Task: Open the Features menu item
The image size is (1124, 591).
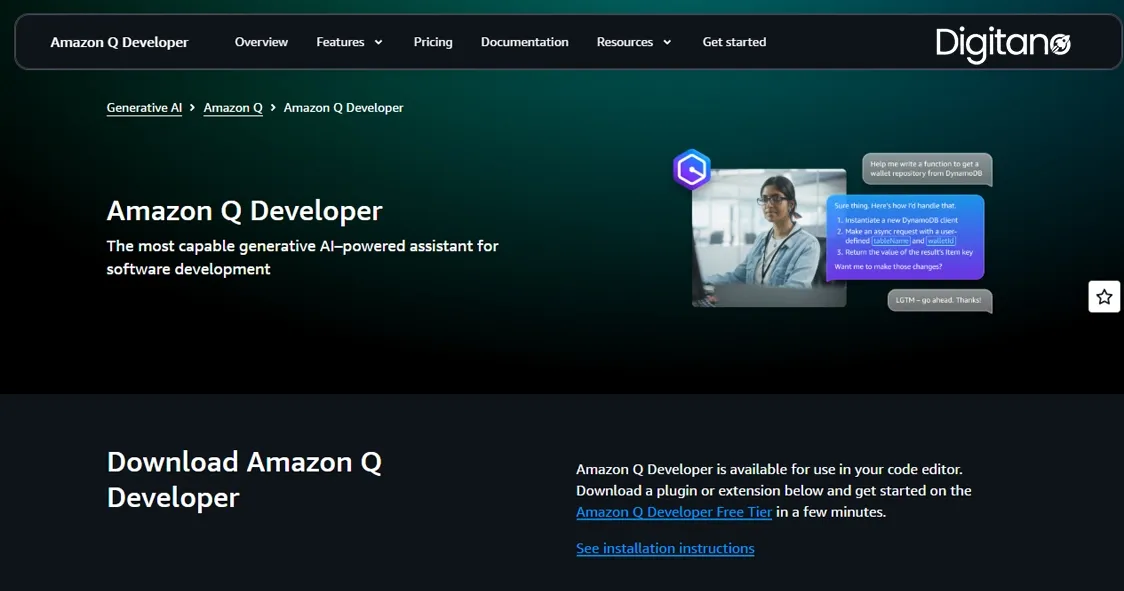Action: [x=340, y=42]
